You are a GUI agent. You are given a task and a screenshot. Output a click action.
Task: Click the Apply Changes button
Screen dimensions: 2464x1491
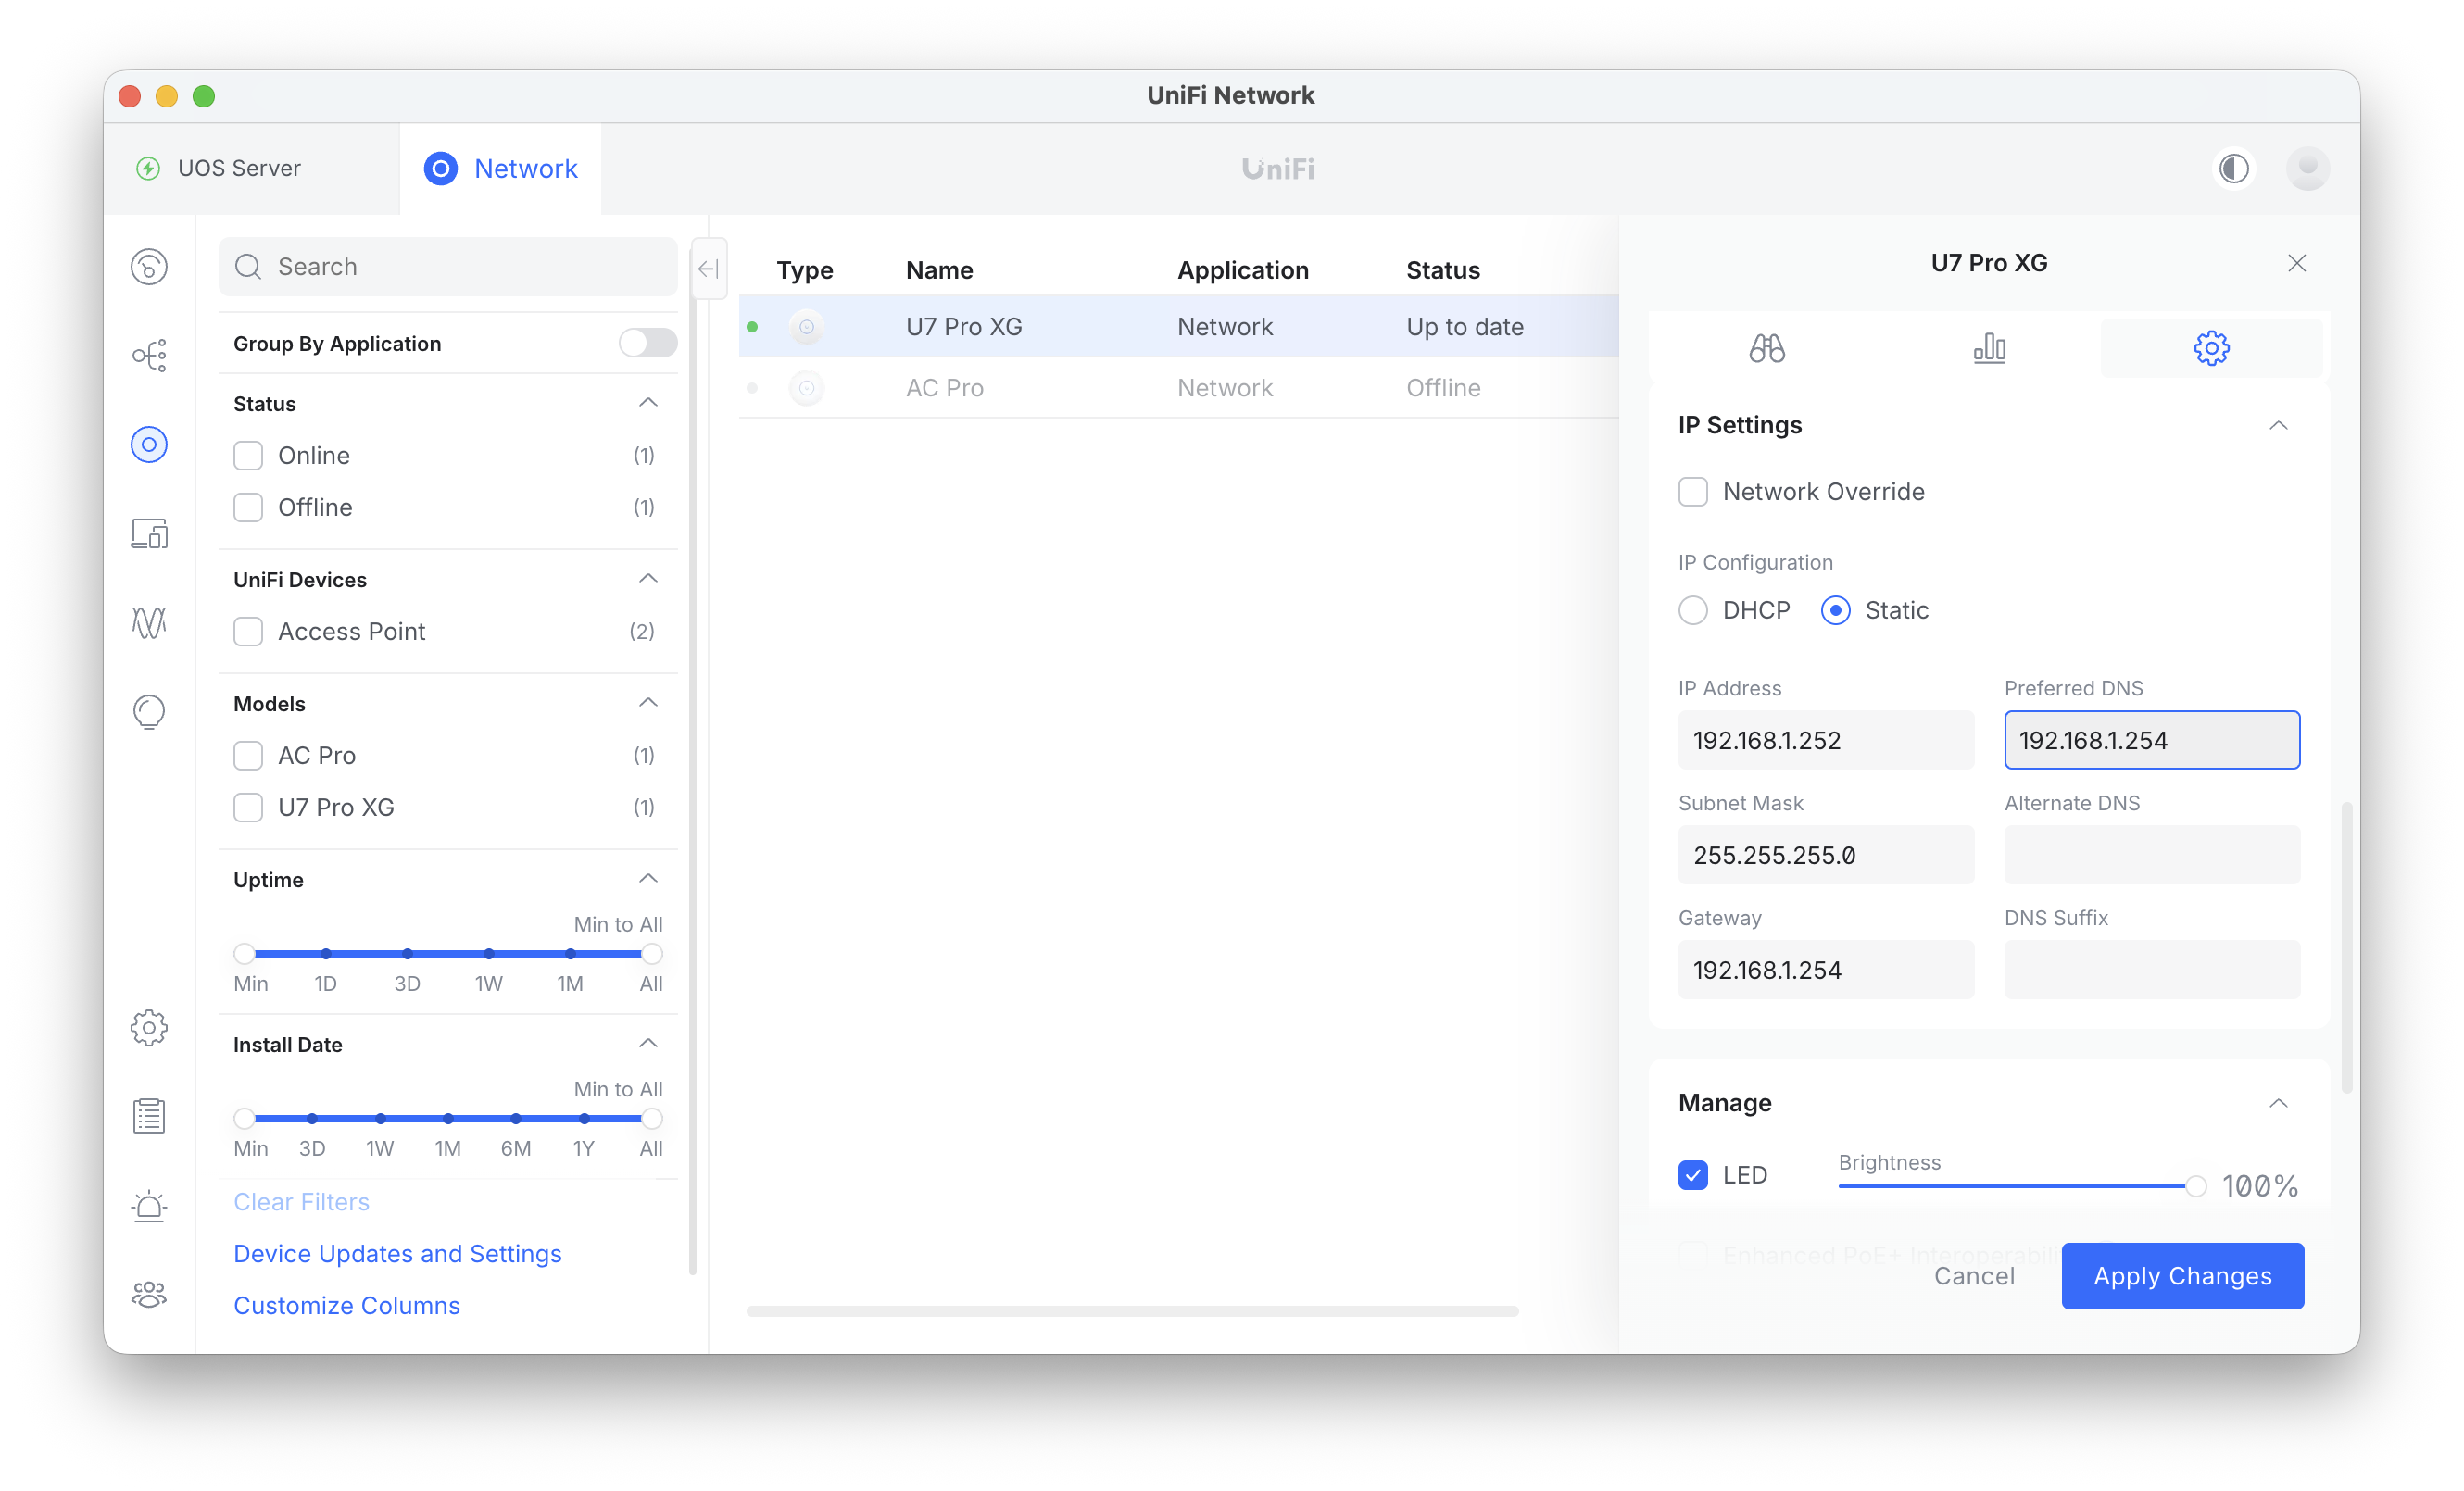(2182, 1275)
